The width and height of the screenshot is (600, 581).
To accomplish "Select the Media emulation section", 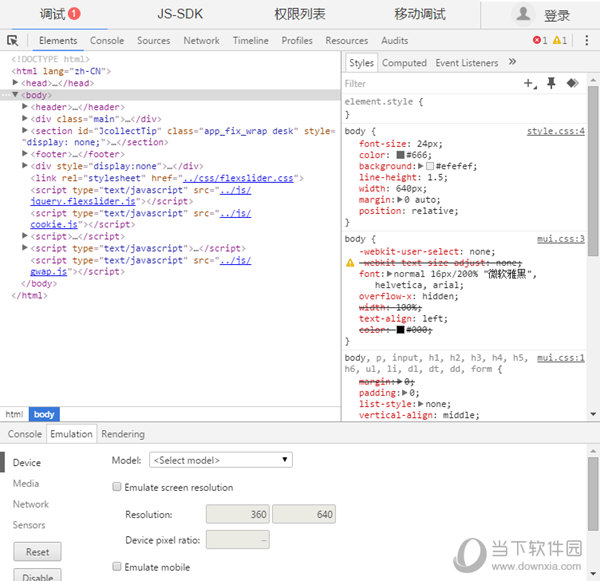I will coord(26,483).
